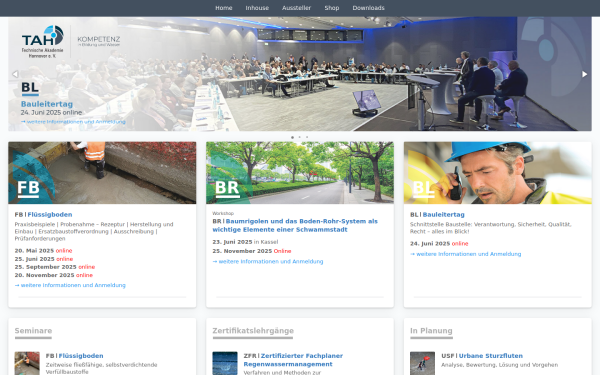Open Regenwassermanagement thumbnail under Zertifikatslehrgänge
Image resolution: width=600 pixels, height=375 pixels.
pos(225,363)
